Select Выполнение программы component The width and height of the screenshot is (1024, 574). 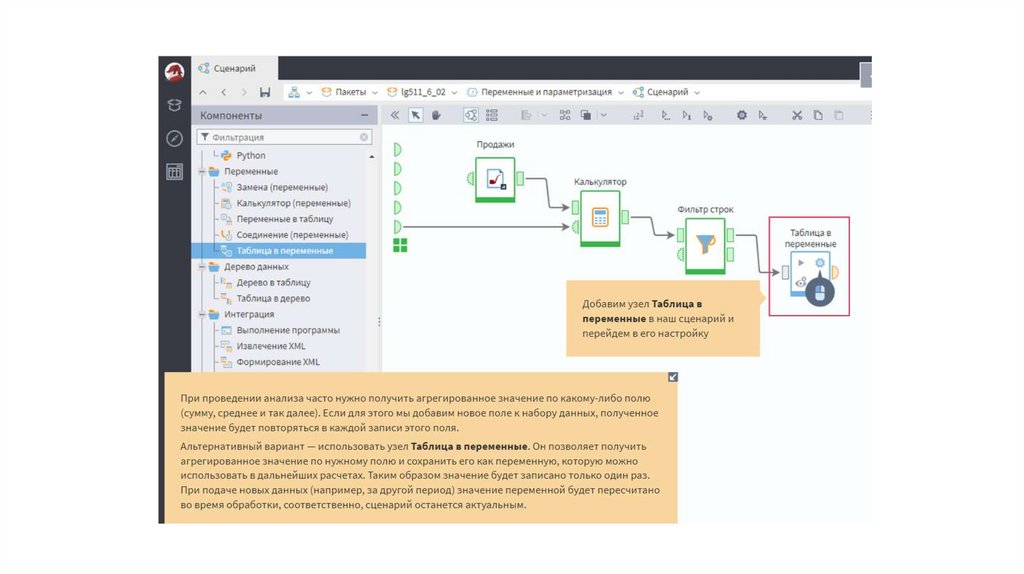[288, 330]
